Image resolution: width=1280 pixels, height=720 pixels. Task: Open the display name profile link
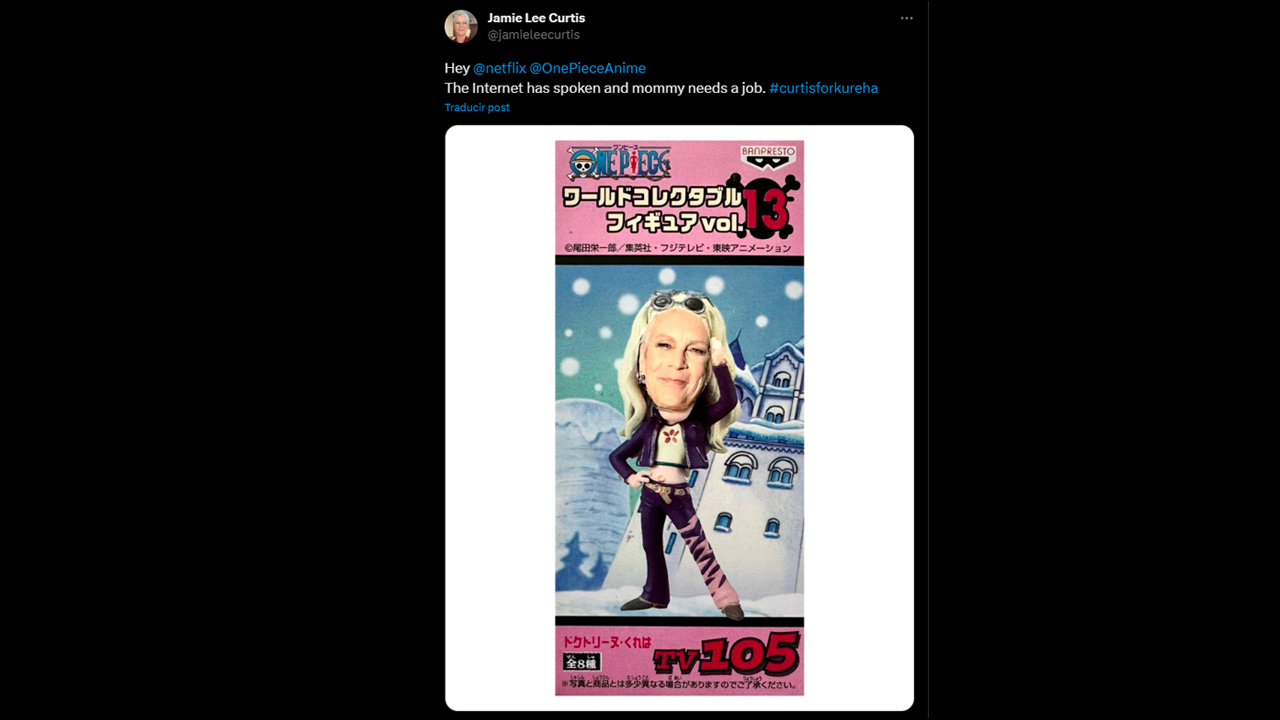[536, 18]
